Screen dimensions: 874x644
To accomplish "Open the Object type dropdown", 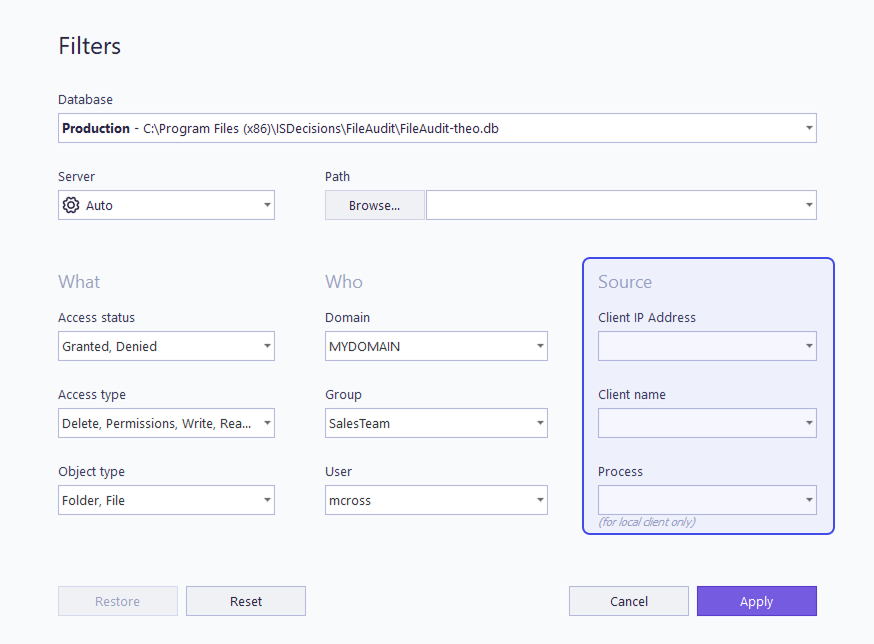I will [166, 500].
